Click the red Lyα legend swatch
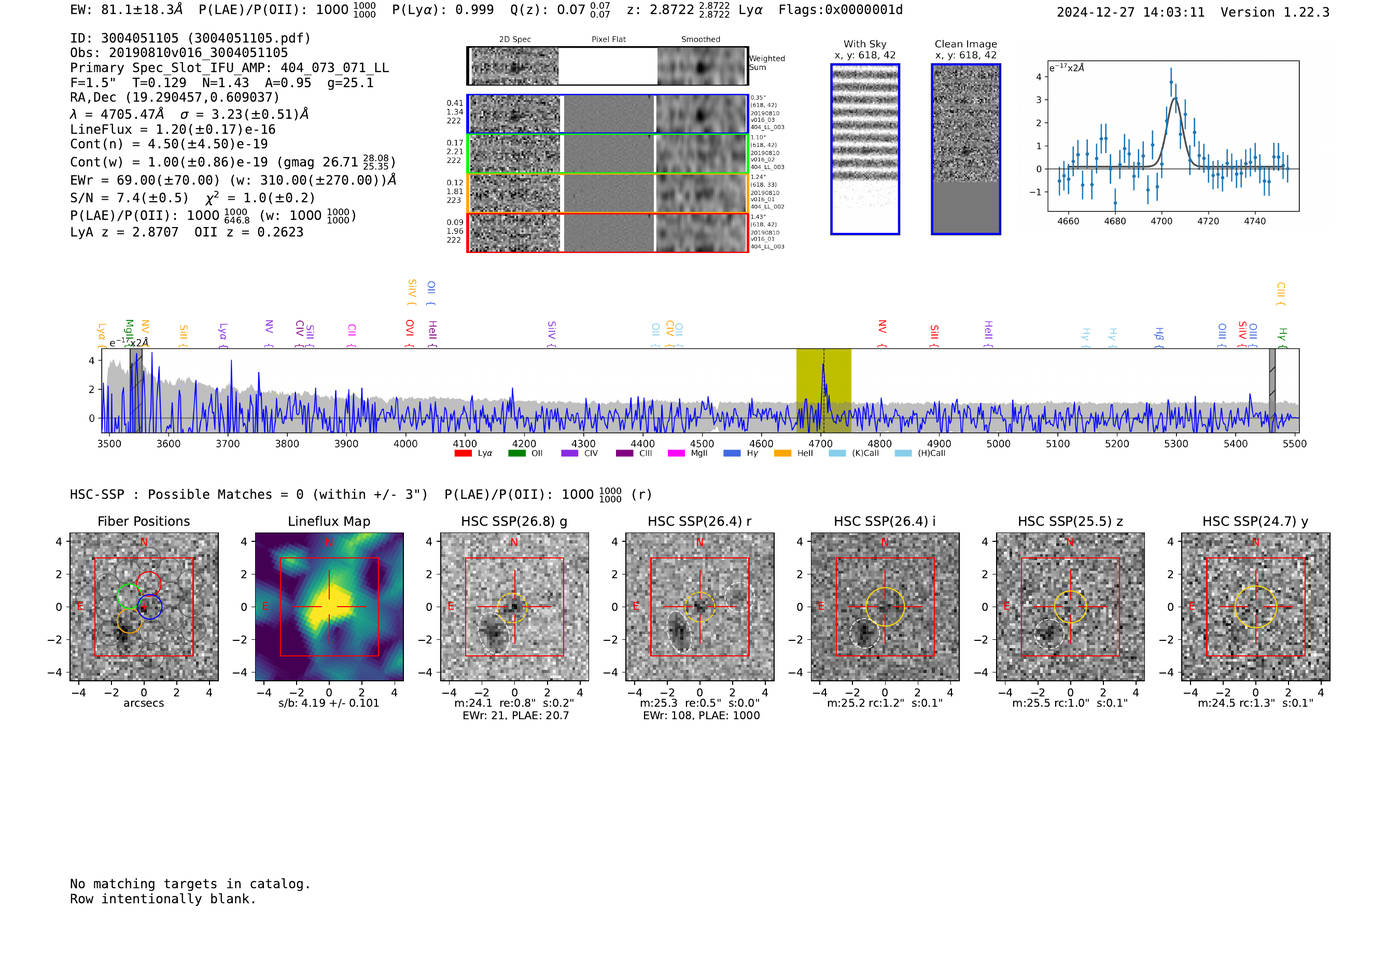 [463, 453]
